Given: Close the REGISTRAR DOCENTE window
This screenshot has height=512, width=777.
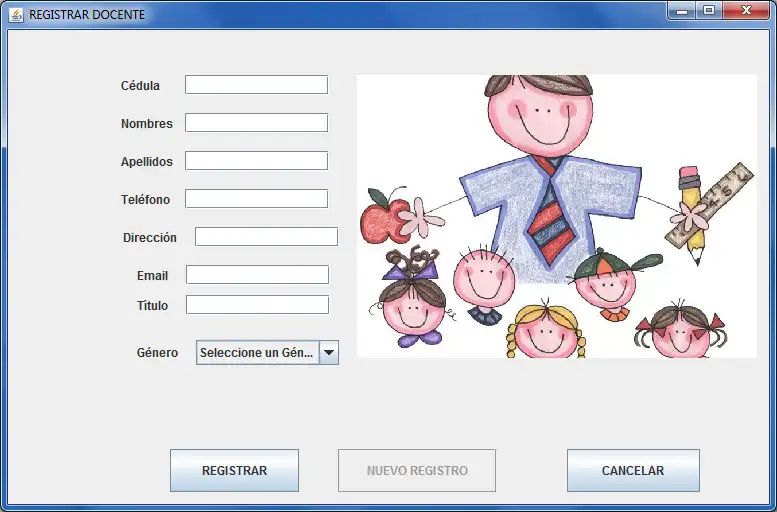Looking at the screenshot, I should pyautogui.click(x=746, y=10).
